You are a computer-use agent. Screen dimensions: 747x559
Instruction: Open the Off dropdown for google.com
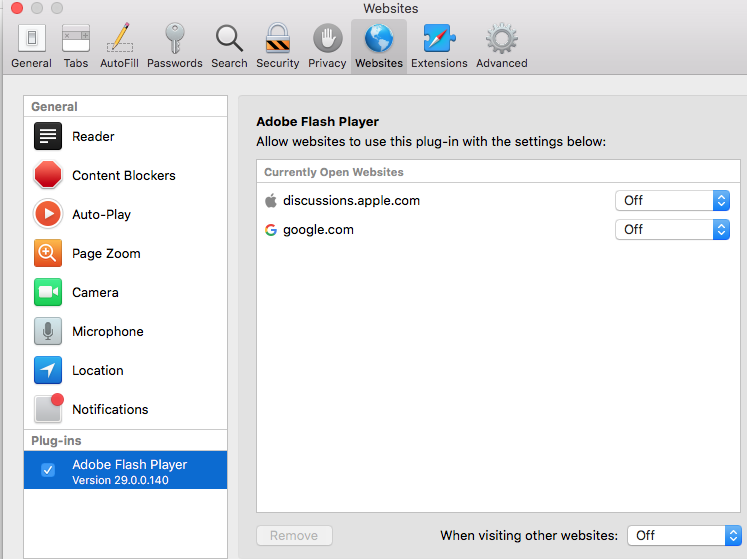point(672,230)
